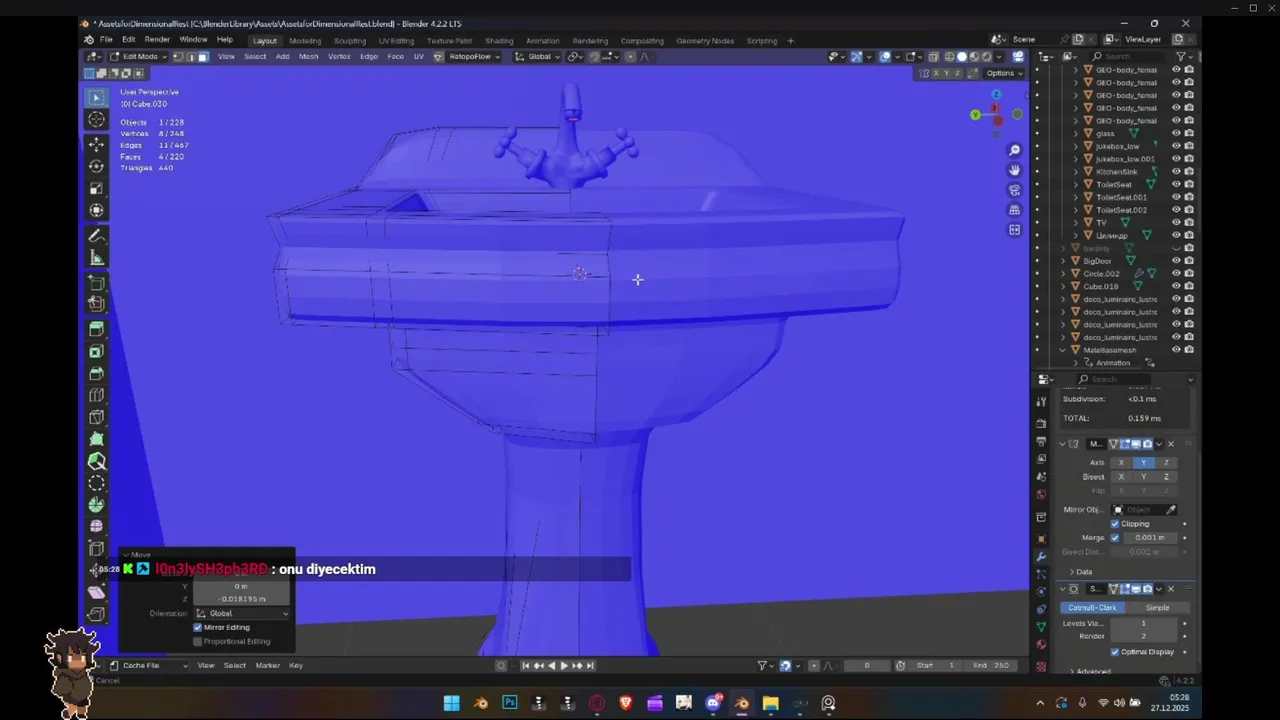This screenshot has height=720, width=1280.
Task: Disable render for ToiletSeat.001 camera icon
Action: tap(1189, 197)
